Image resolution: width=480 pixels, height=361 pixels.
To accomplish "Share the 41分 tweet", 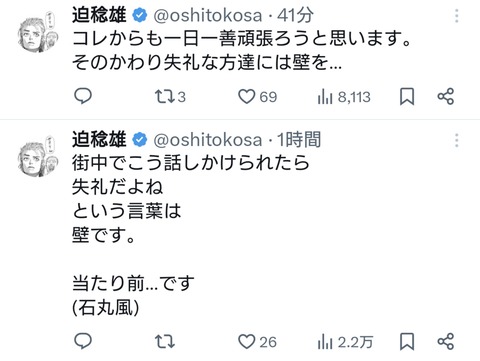I will (446, 97).
